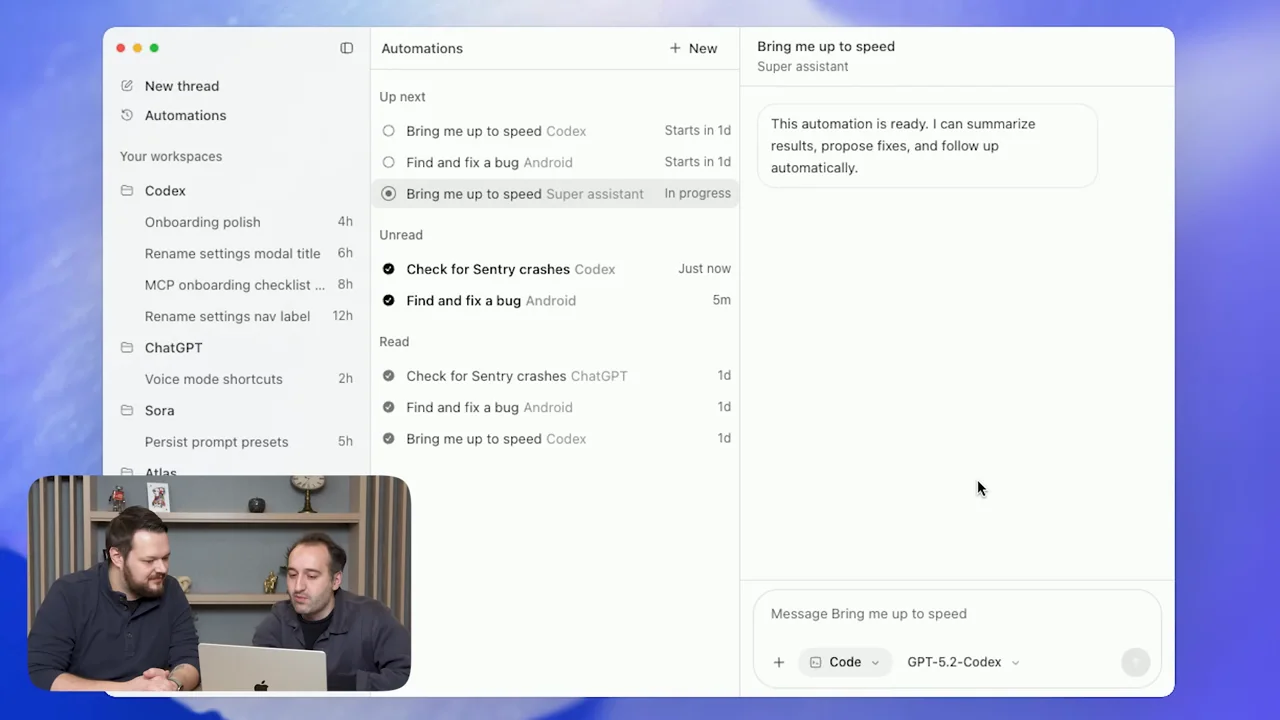This screenshot has width=1280, height=720.
Task: Click the Sora workspace folder icon
Action: click(127, 410)
